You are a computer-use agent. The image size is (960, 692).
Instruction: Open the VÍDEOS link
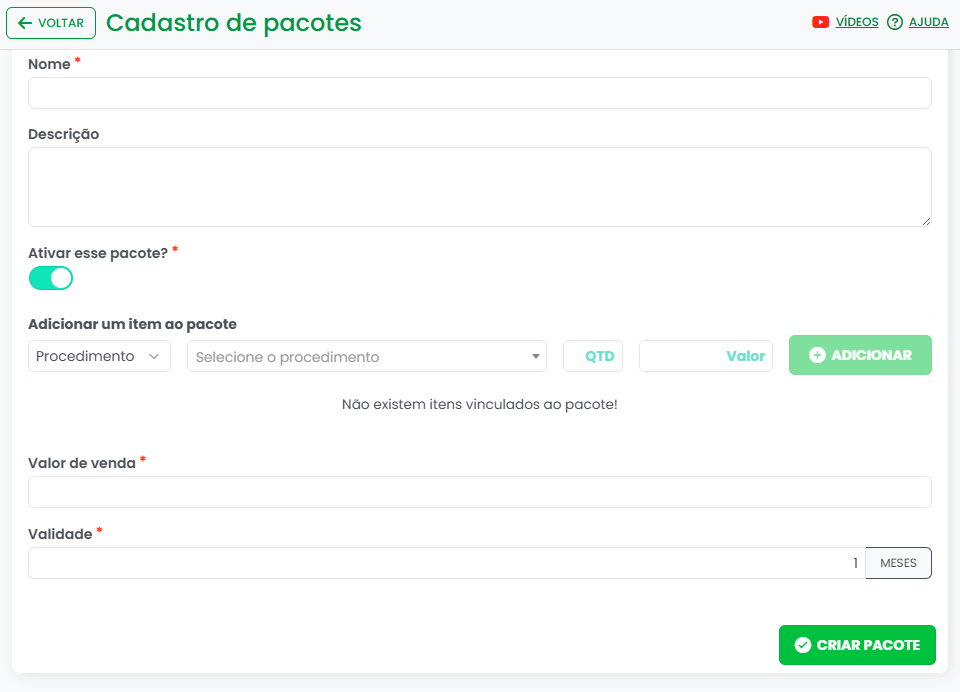(857, 22)
